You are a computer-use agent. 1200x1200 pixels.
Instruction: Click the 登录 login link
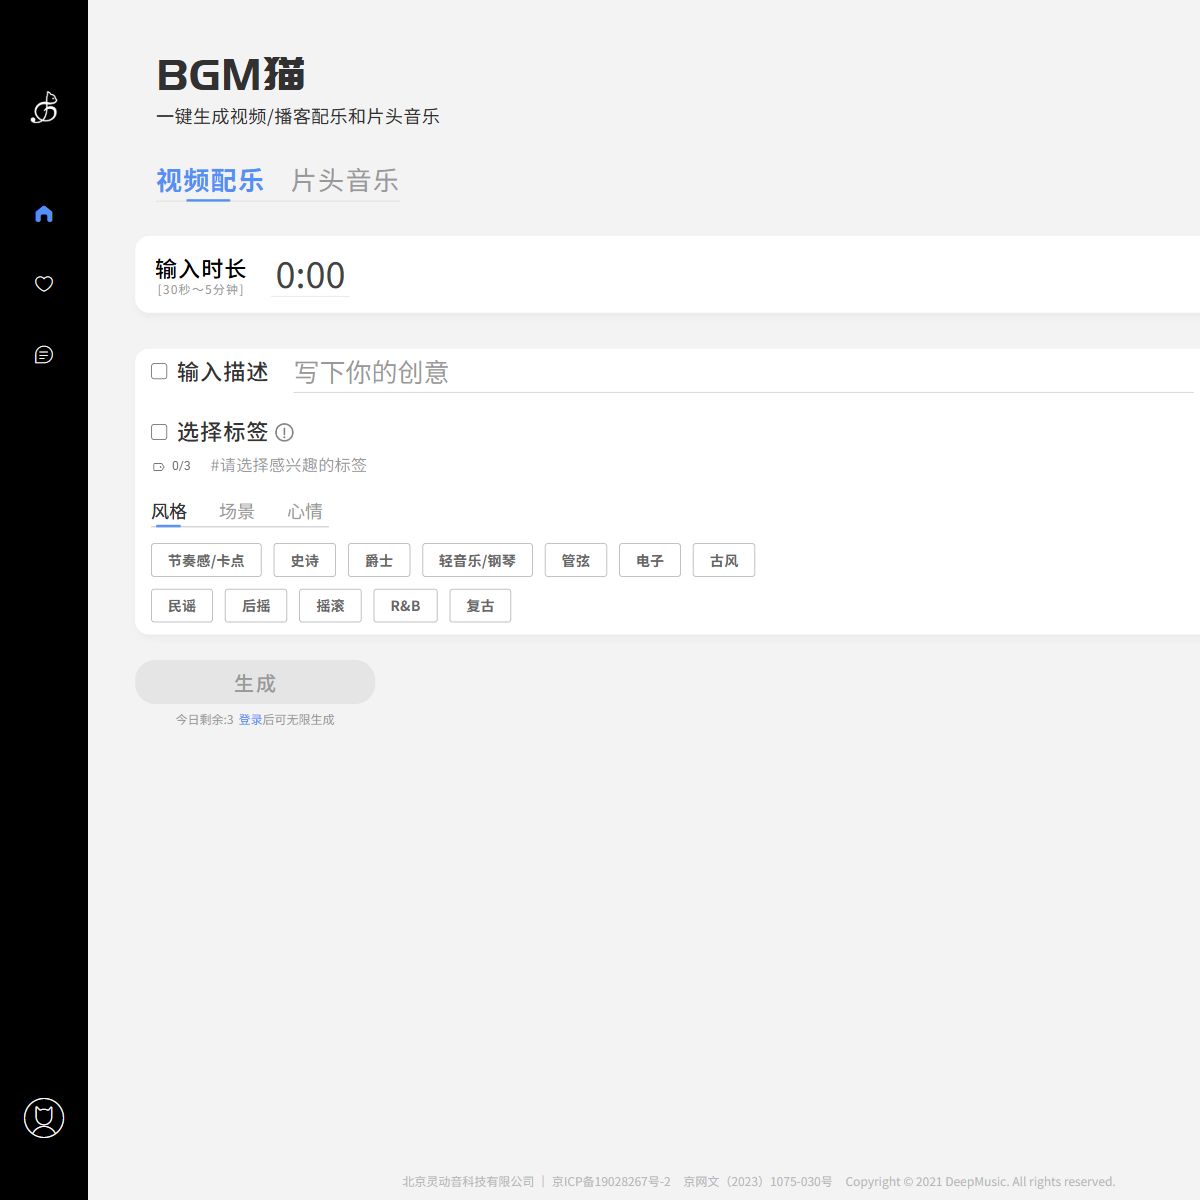(x=250, y=720)
